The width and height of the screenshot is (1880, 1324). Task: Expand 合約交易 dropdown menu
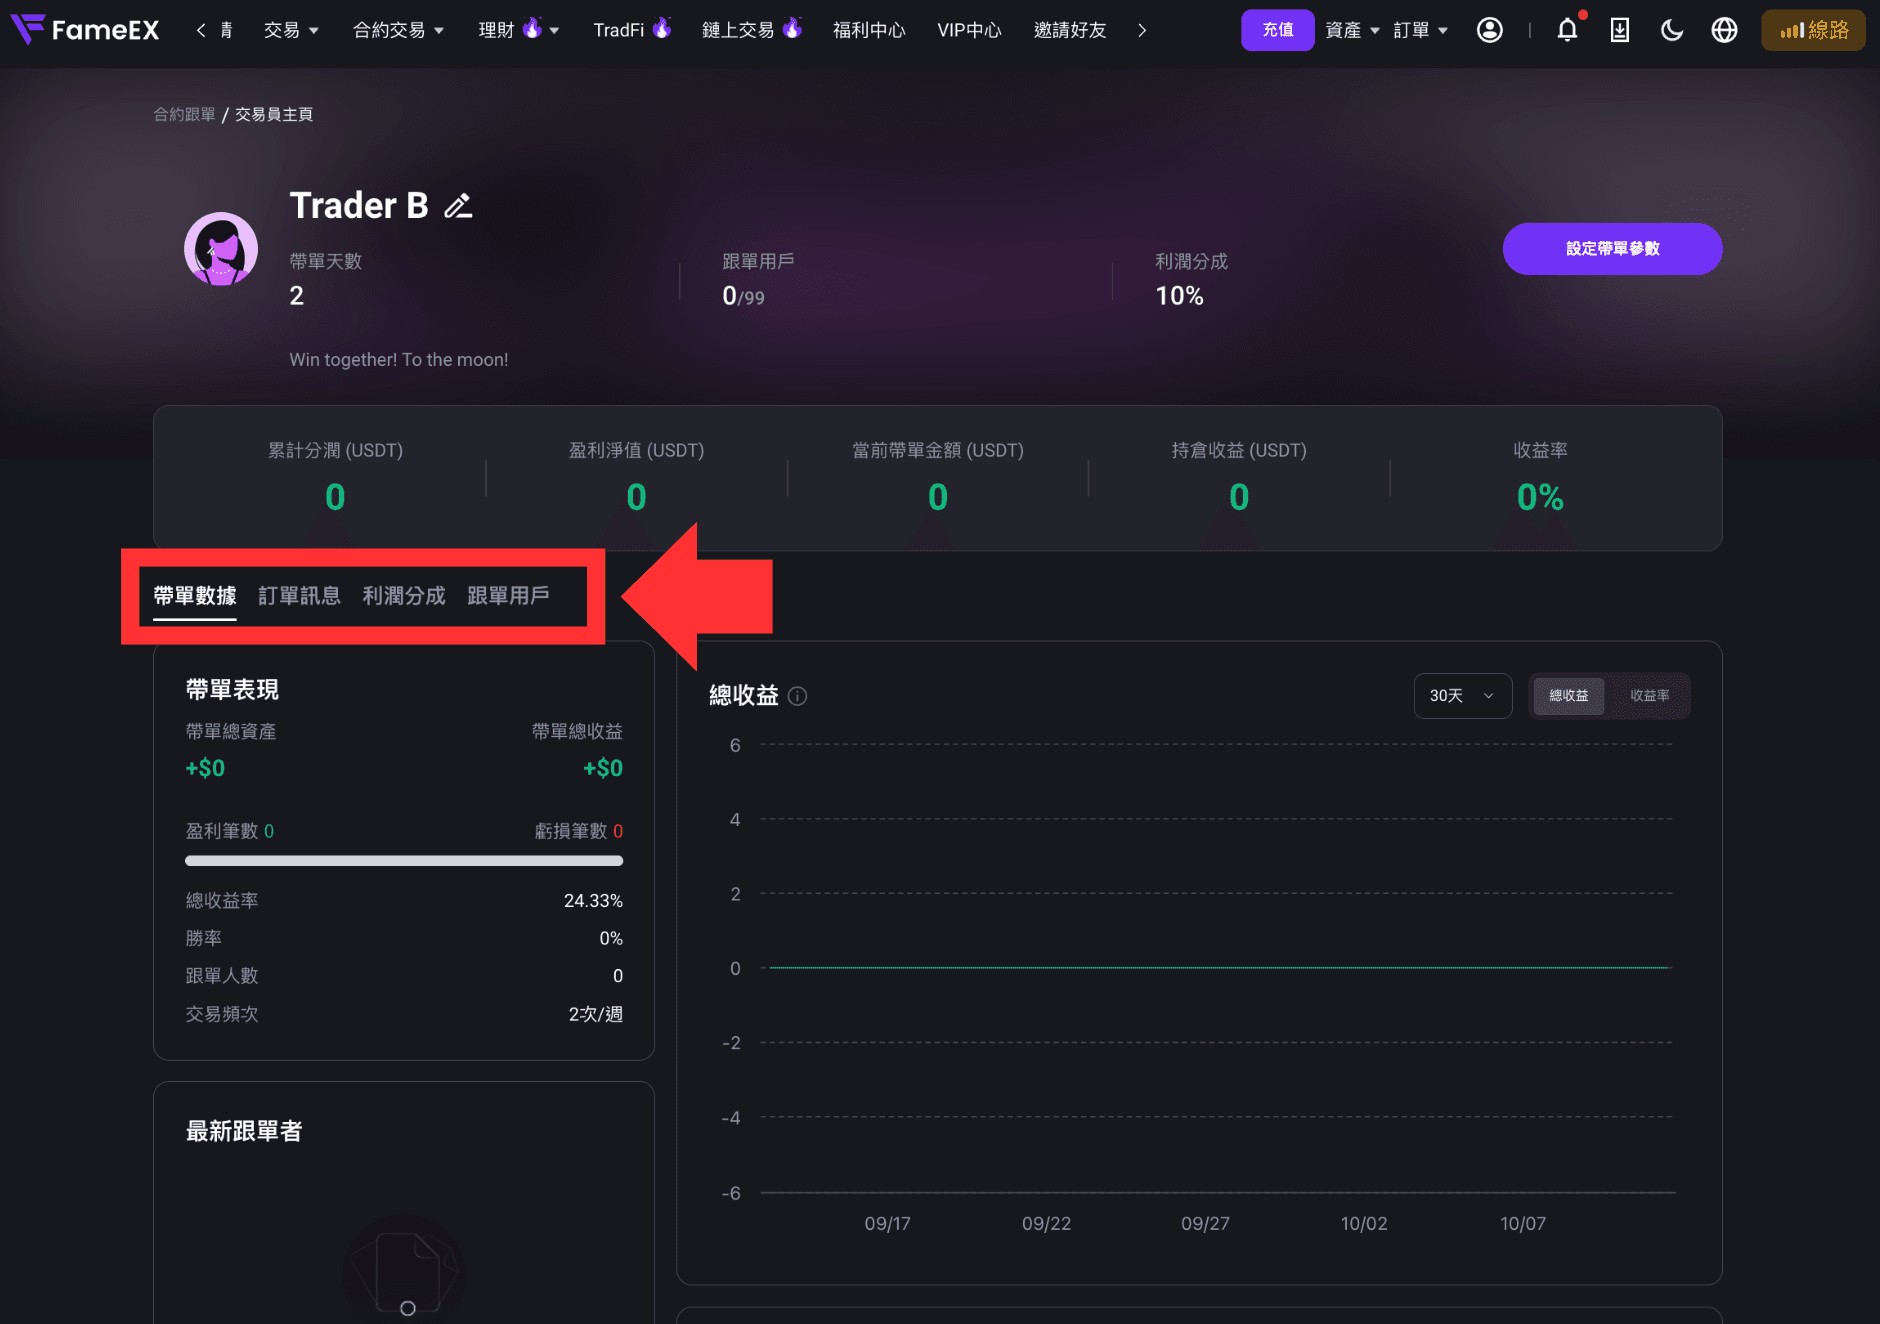click(x=398, y=30)
